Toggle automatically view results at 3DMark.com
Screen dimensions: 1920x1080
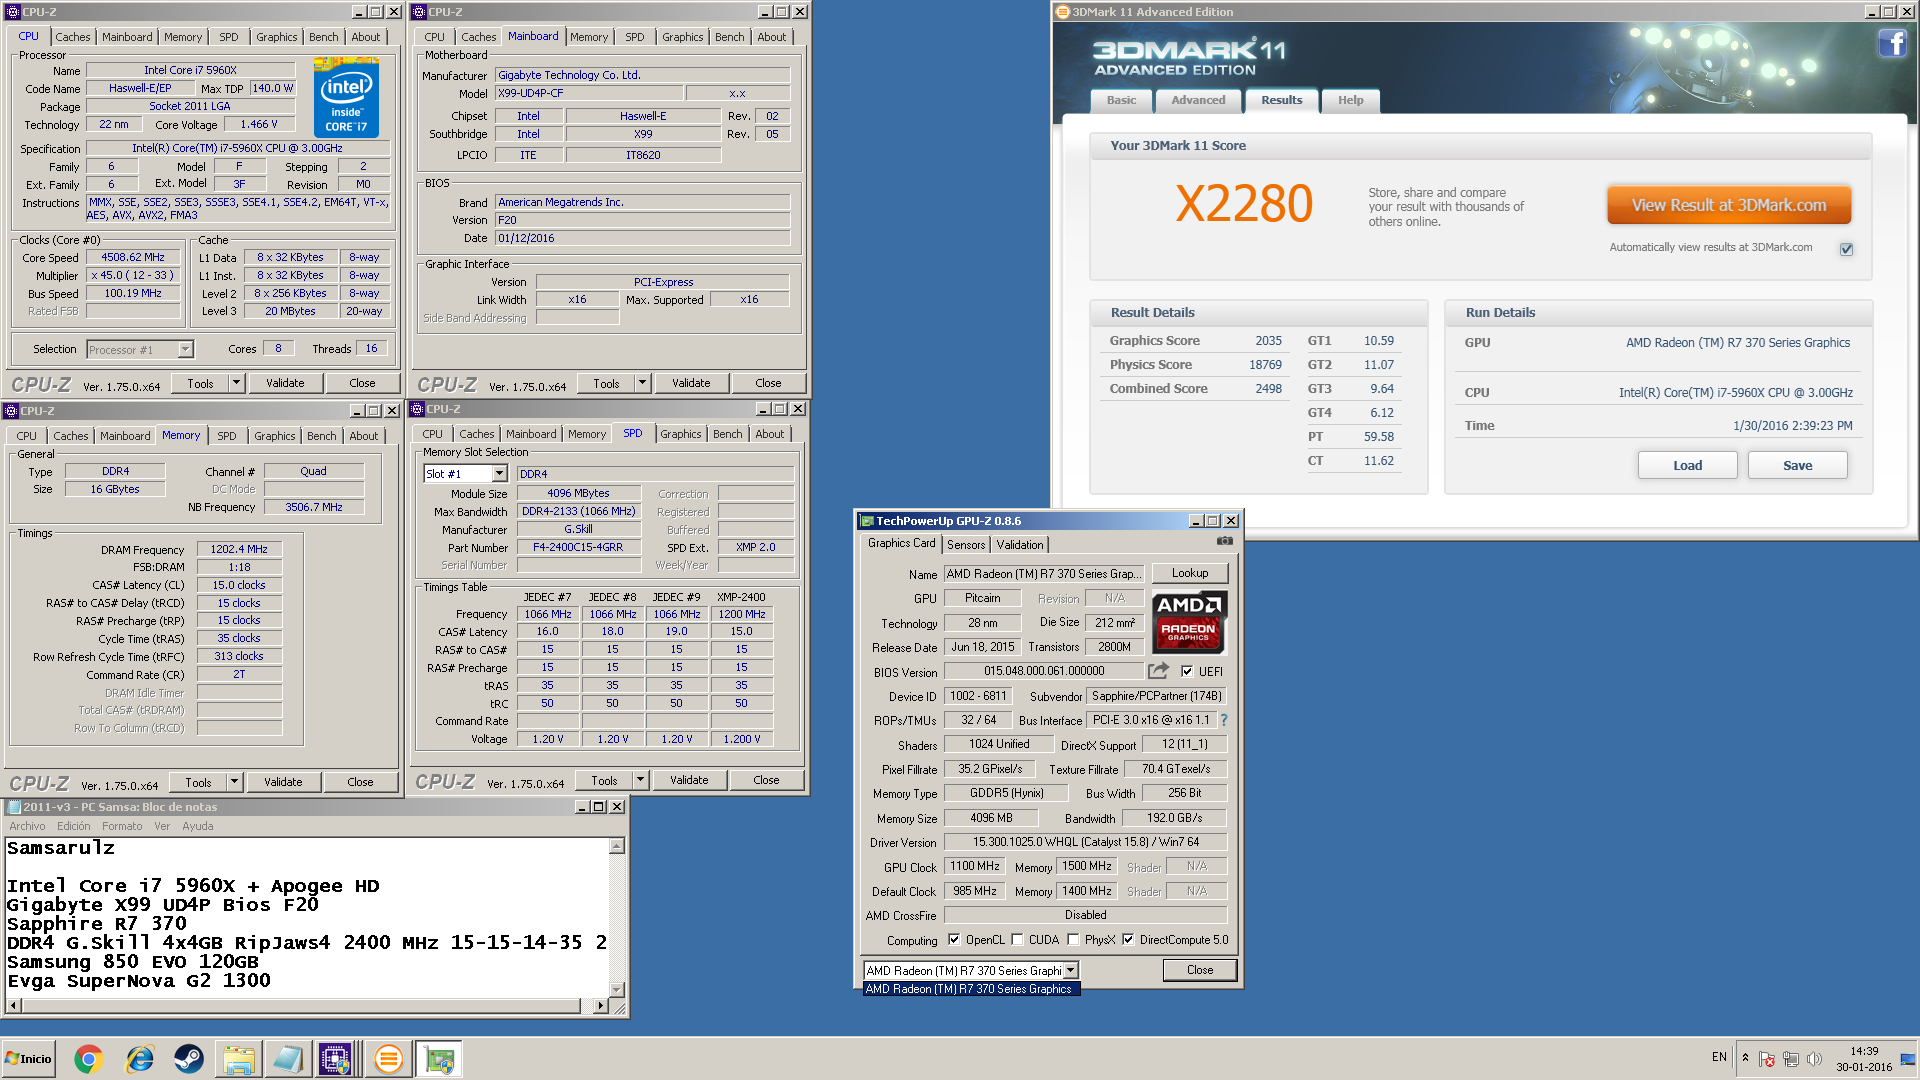[1846, 249]
